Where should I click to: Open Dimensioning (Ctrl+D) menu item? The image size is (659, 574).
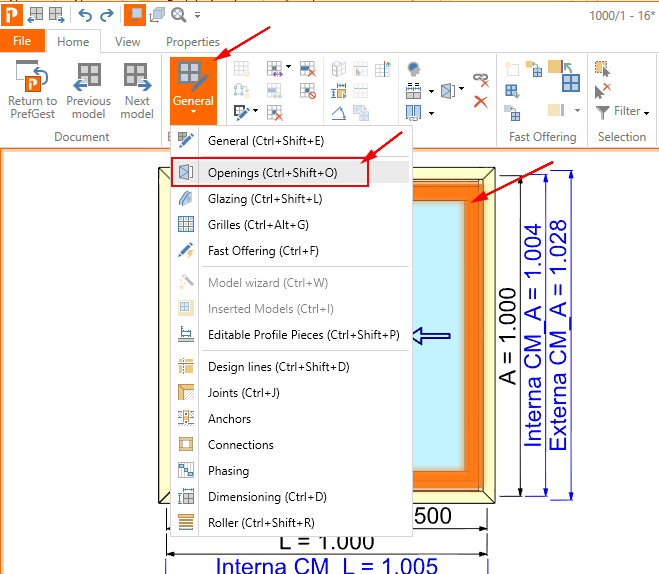tap(291, 497)
